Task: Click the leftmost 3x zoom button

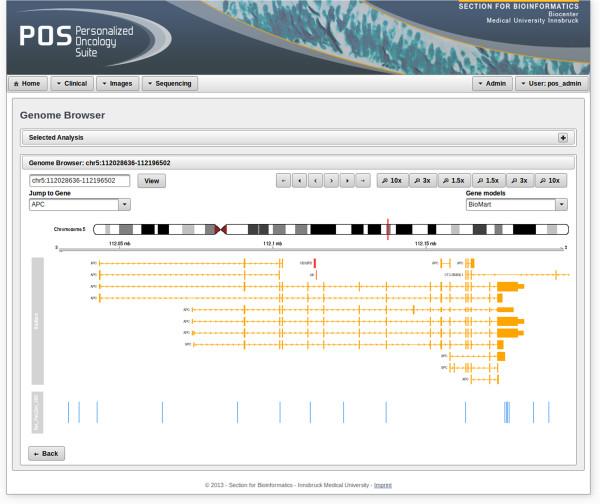Action: click(422, 181)
